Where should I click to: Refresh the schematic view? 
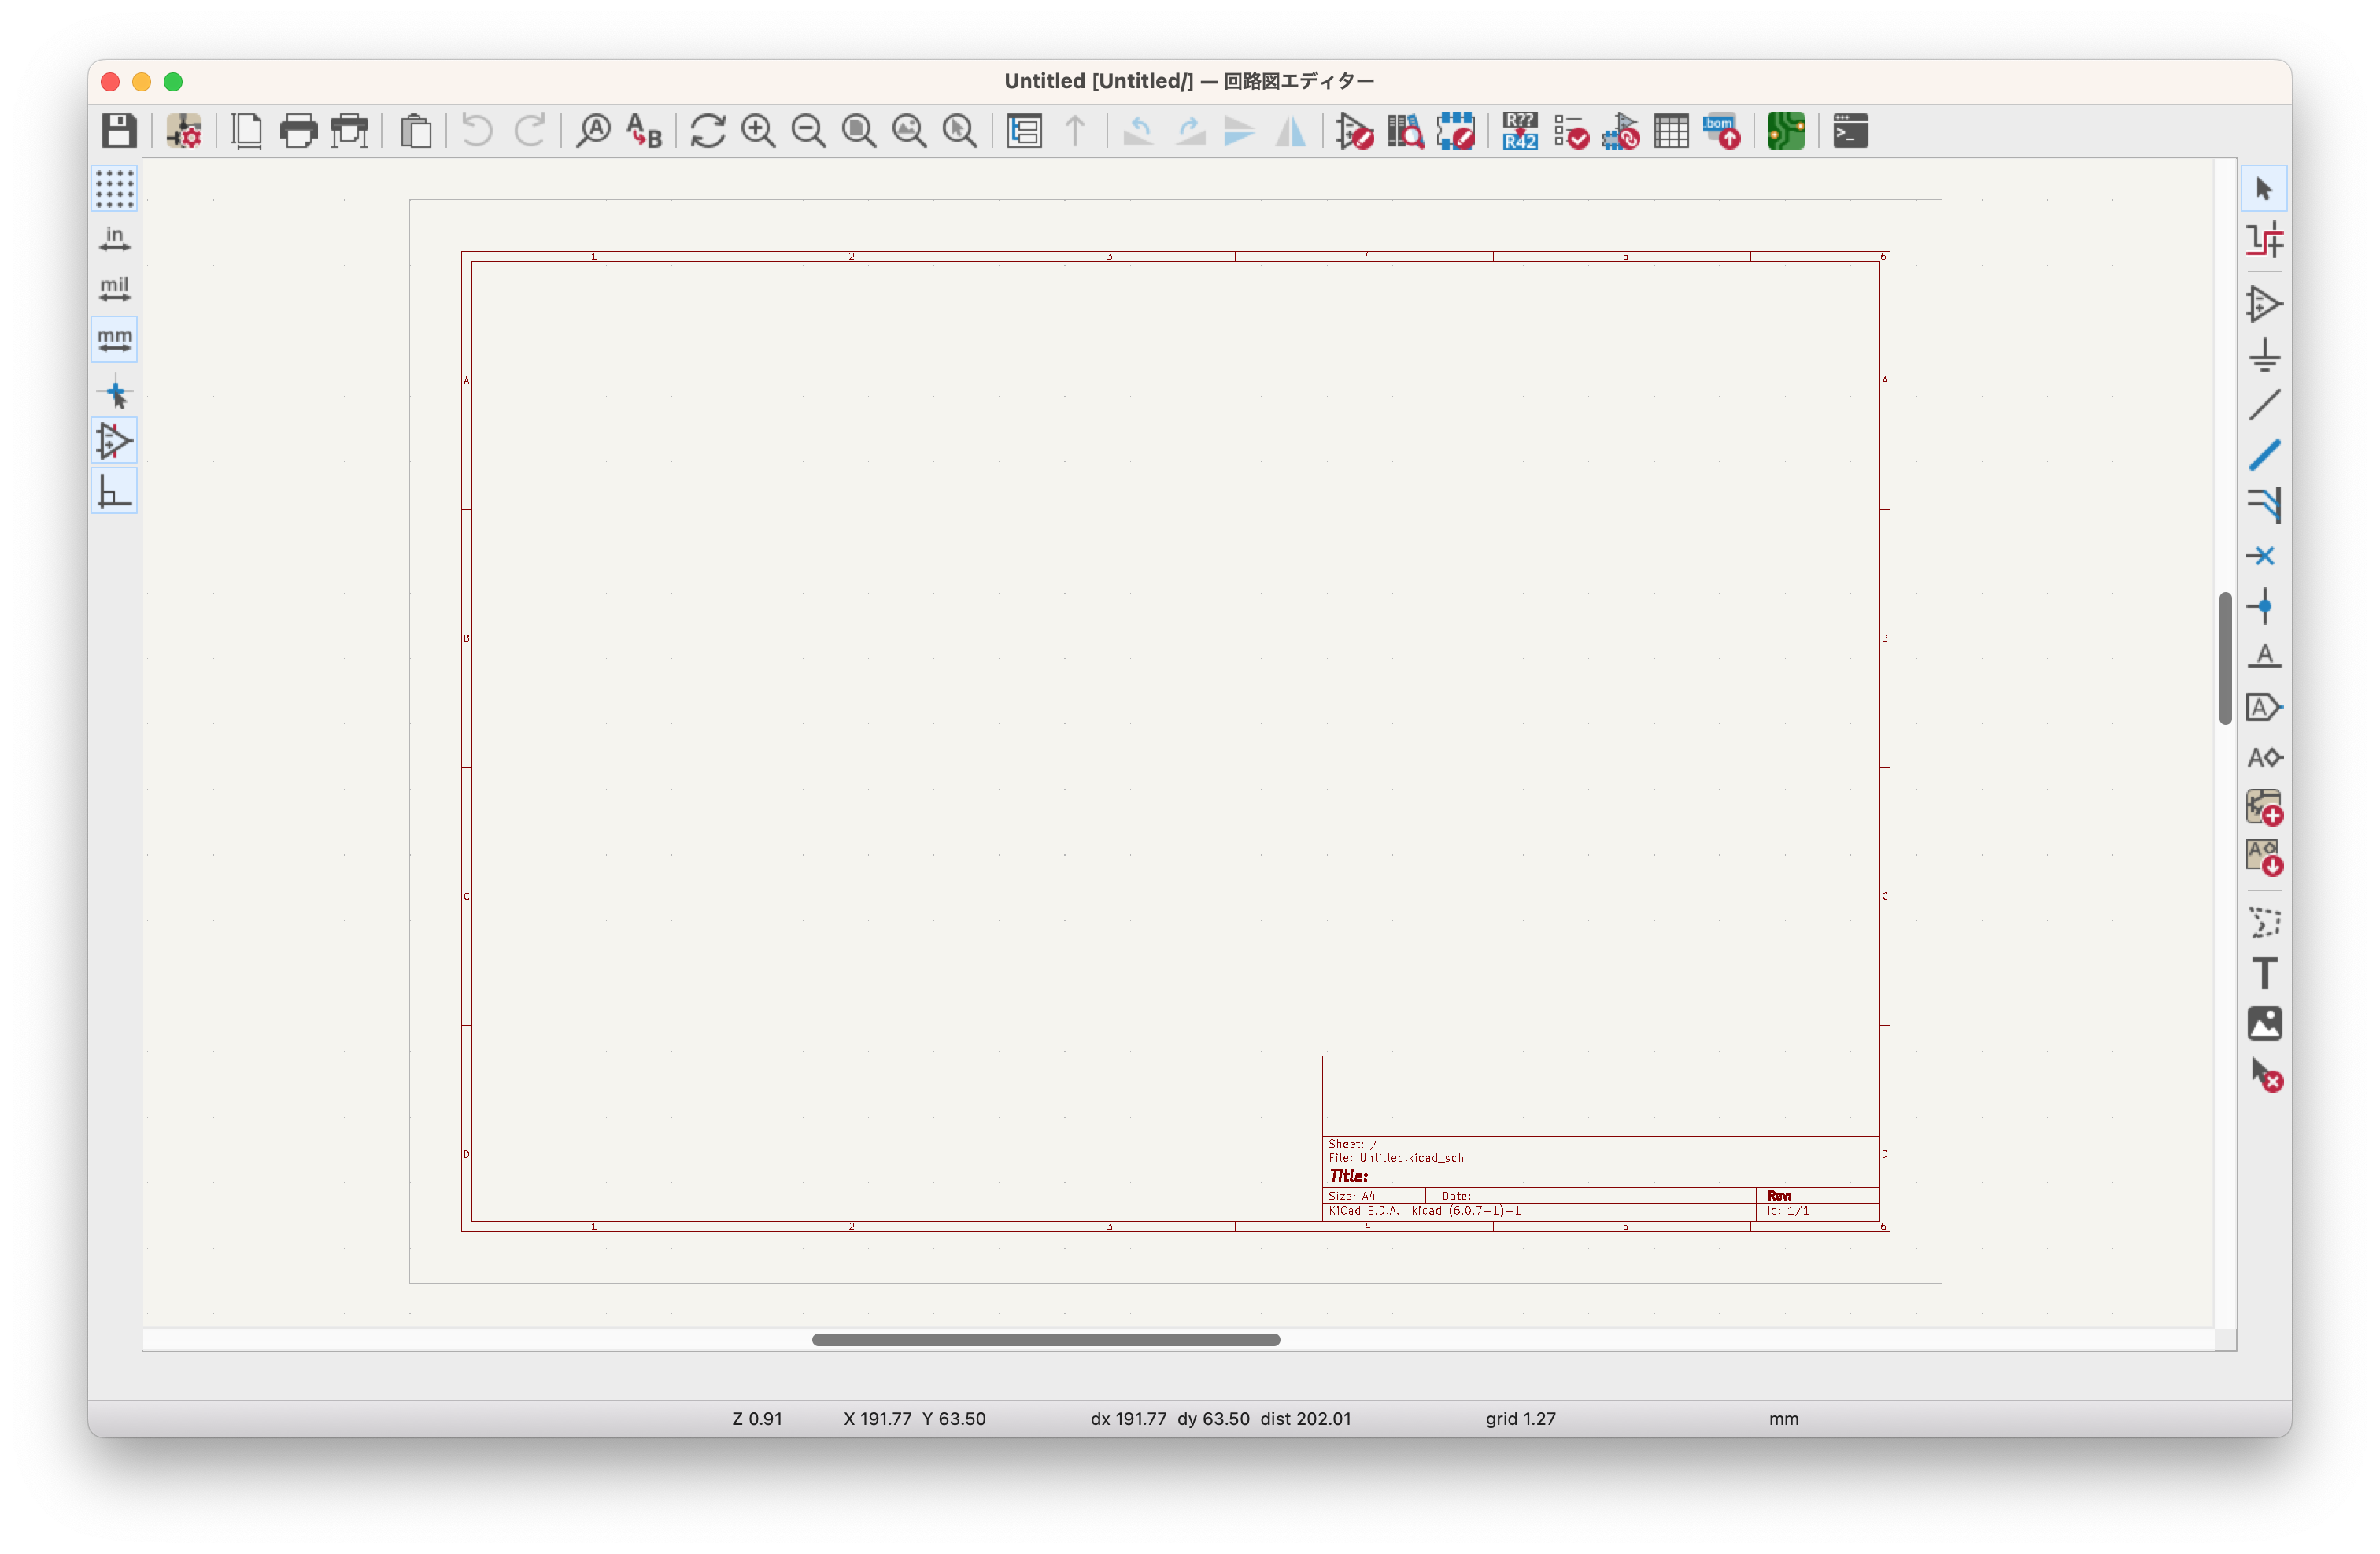pos(708,131)
